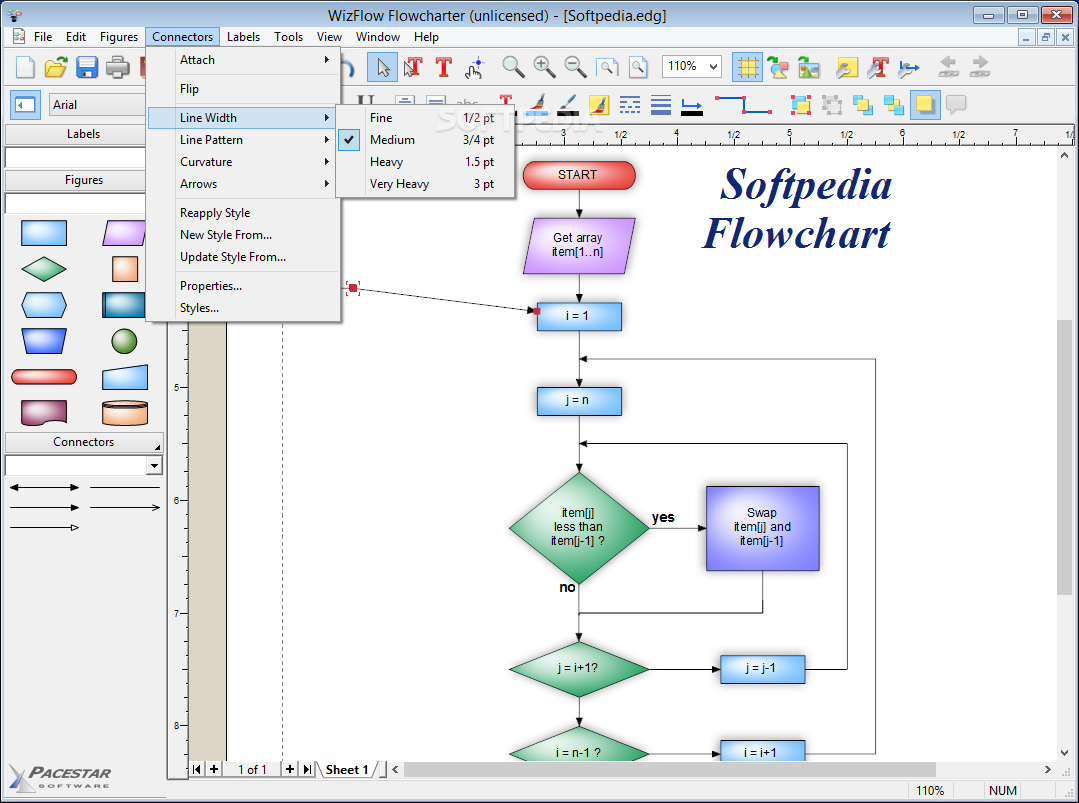The height and width of the screenshot is (803, 1079).
Task: Zoom out with the minus magnifier
Action: click(x=575, y=67)
